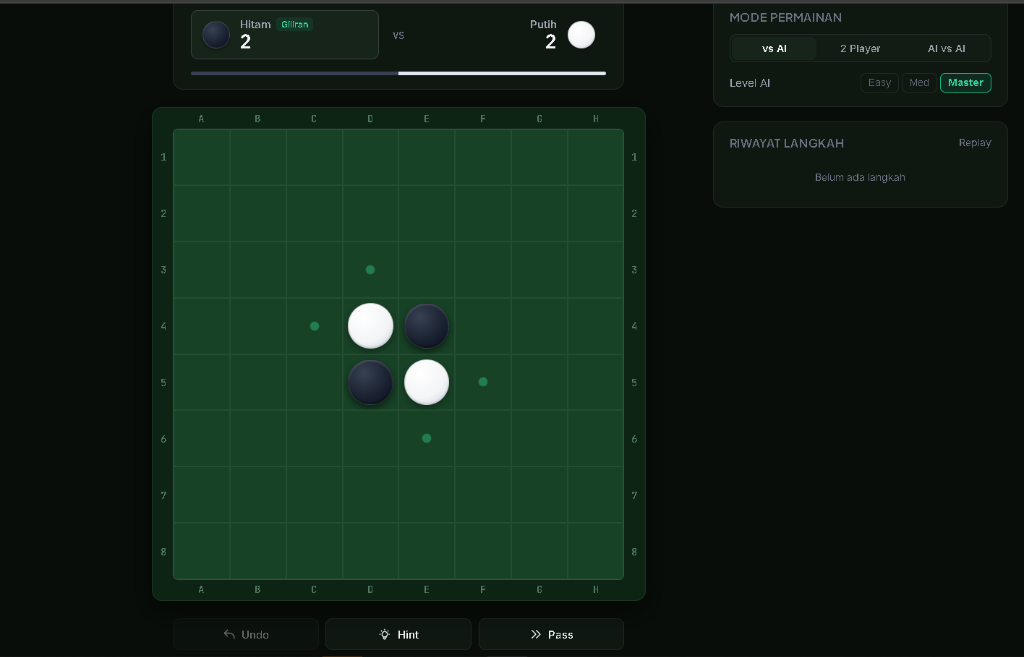Click the top column label A

pos(201,119)
